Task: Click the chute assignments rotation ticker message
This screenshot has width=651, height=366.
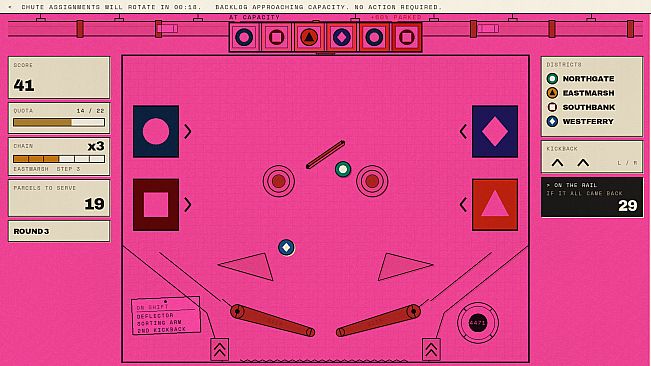Action: tap(111, 7)
